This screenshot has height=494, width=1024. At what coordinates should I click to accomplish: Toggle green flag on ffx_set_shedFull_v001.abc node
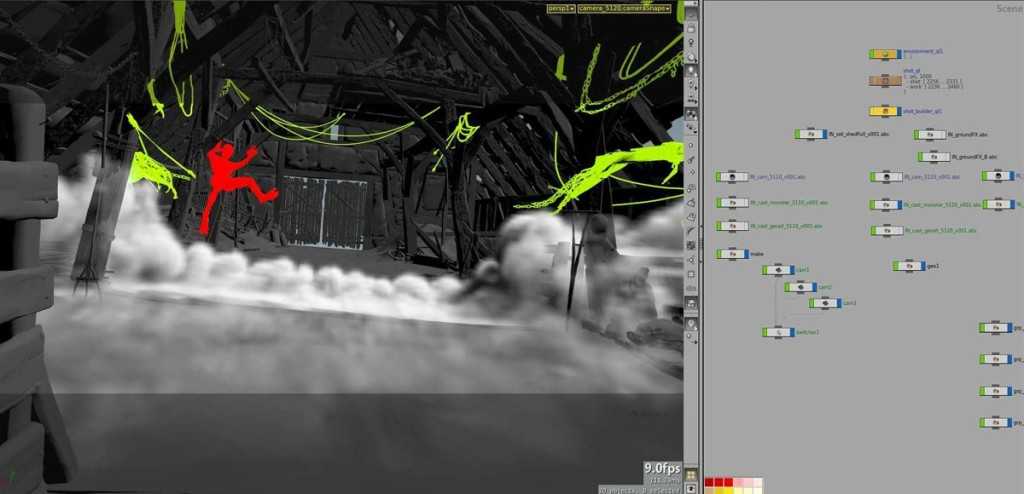(798, 134)
